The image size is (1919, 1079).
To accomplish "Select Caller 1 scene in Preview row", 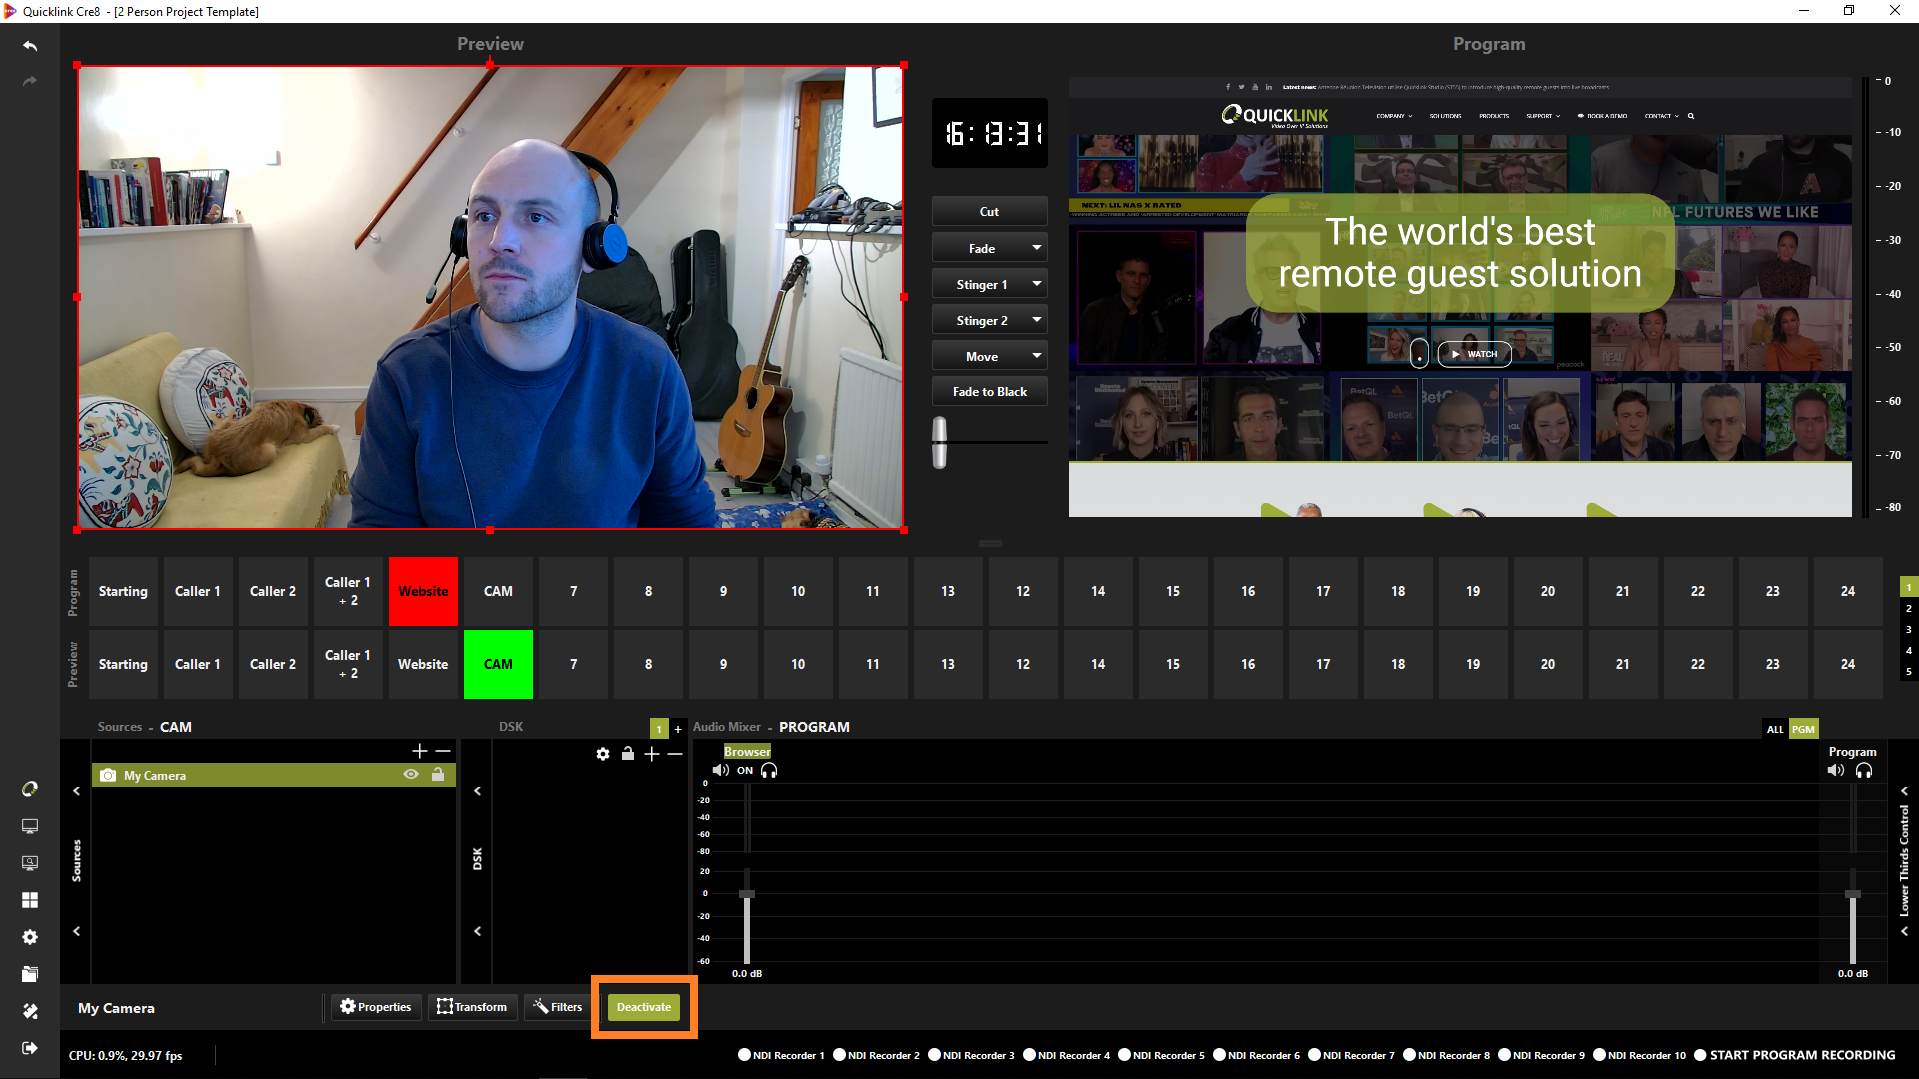I will tap(198, 664).
